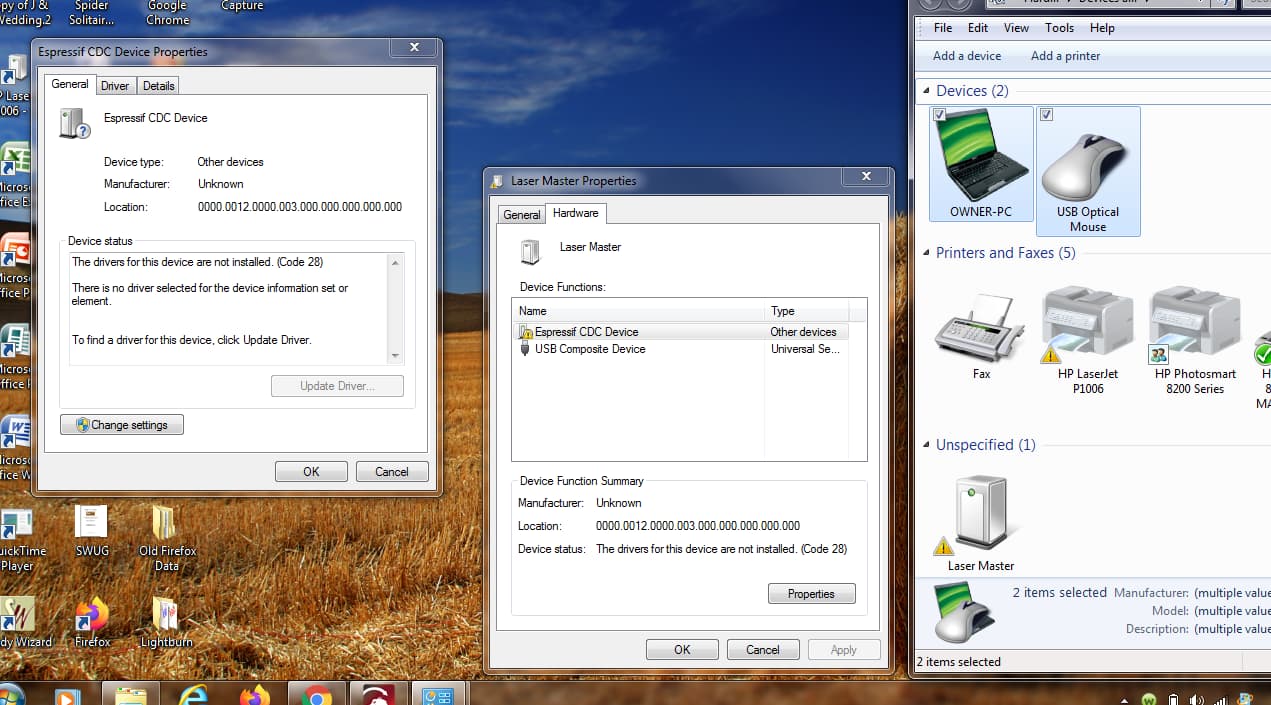Open the Tools menu
The image size is (1271, 705).
[1059, 28]
